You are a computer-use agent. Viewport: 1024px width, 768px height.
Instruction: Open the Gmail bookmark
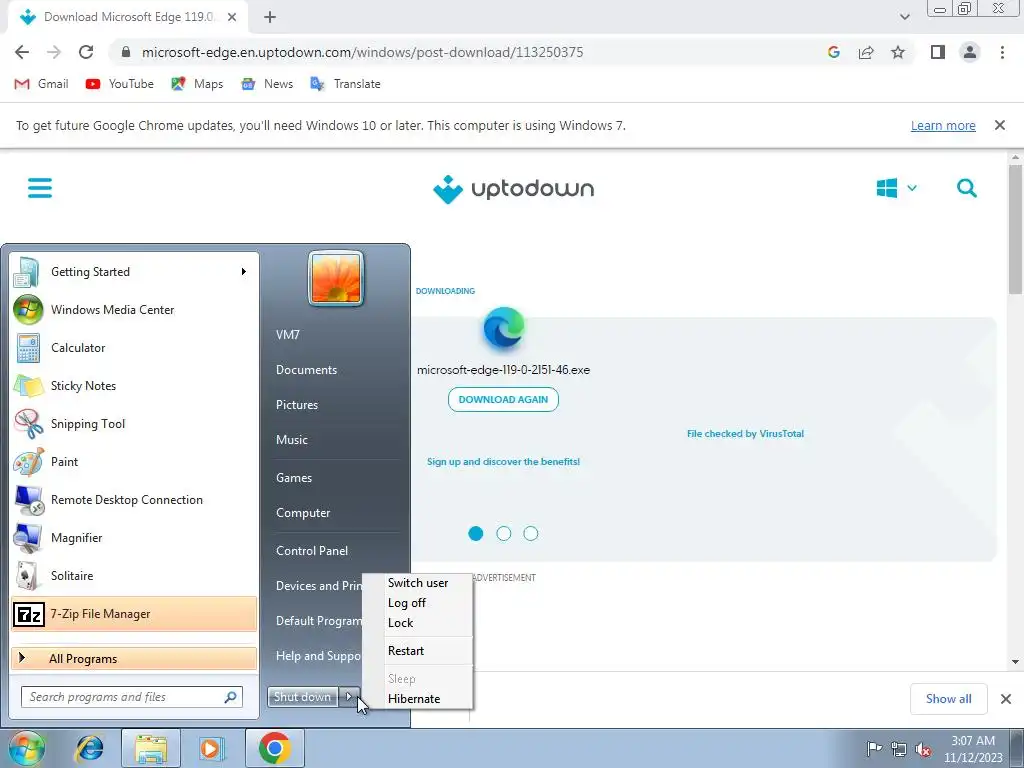click(x=41, y=84)
